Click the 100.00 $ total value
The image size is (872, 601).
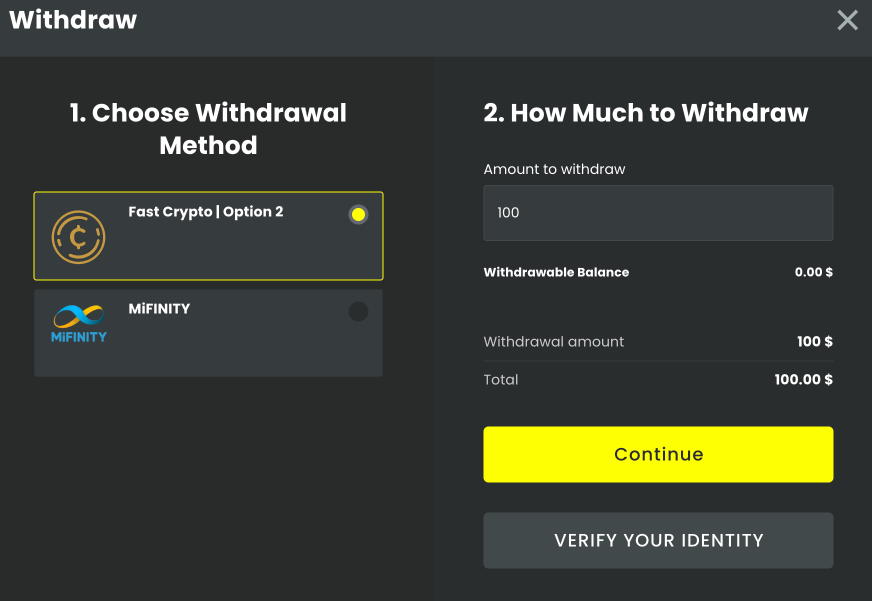coord(803,380)
